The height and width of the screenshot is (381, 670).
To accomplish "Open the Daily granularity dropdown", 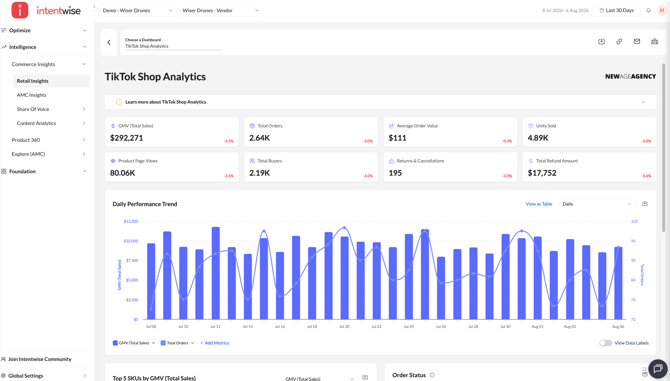I will pos(597,204).
